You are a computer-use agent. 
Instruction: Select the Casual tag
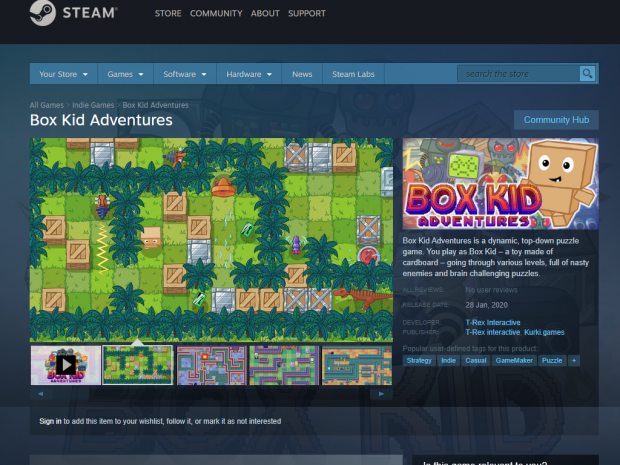pos(476,361)
